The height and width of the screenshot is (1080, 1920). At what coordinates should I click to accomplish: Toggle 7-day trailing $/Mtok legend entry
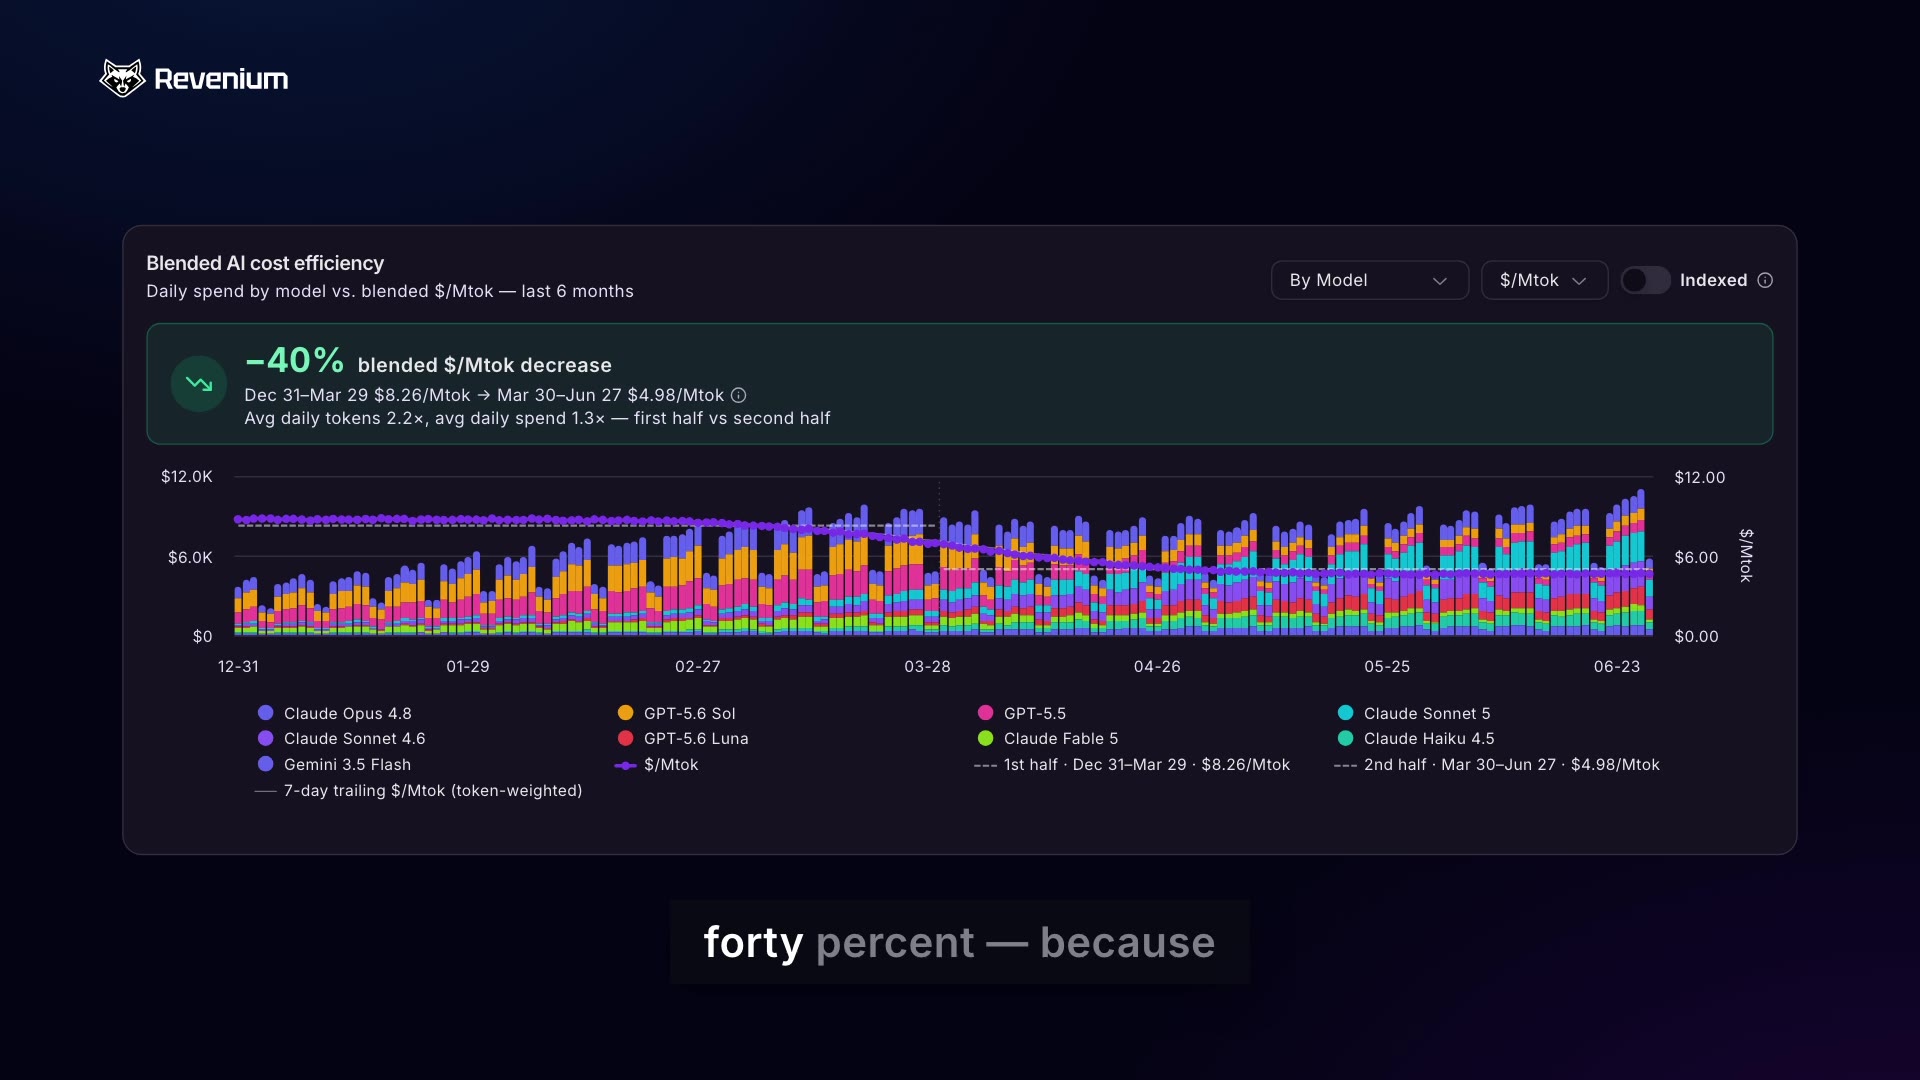tap(419, 790)
